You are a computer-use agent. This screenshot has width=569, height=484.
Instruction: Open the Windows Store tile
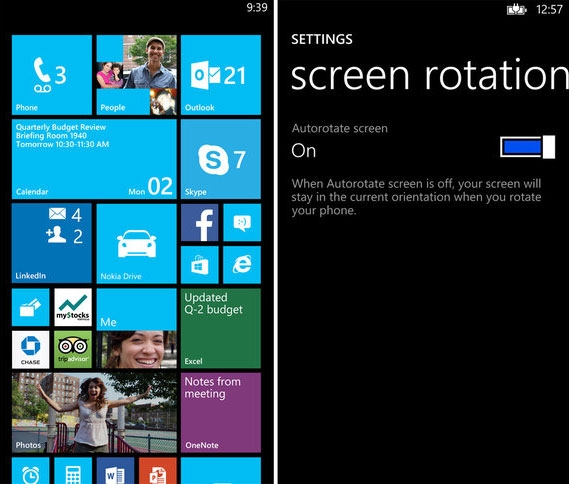point(200,264)
